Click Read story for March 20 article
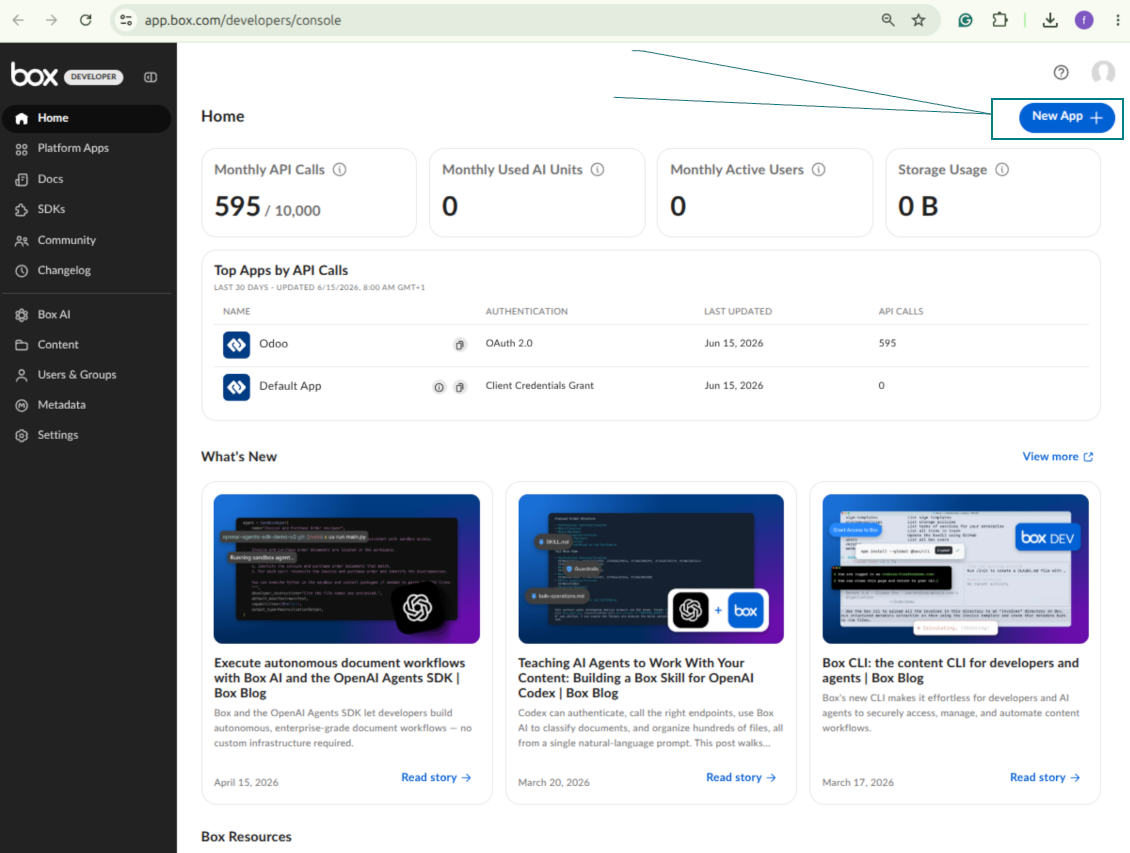Screen dimensions: 1130x853 pyautogui.click(x=741, y=777)
